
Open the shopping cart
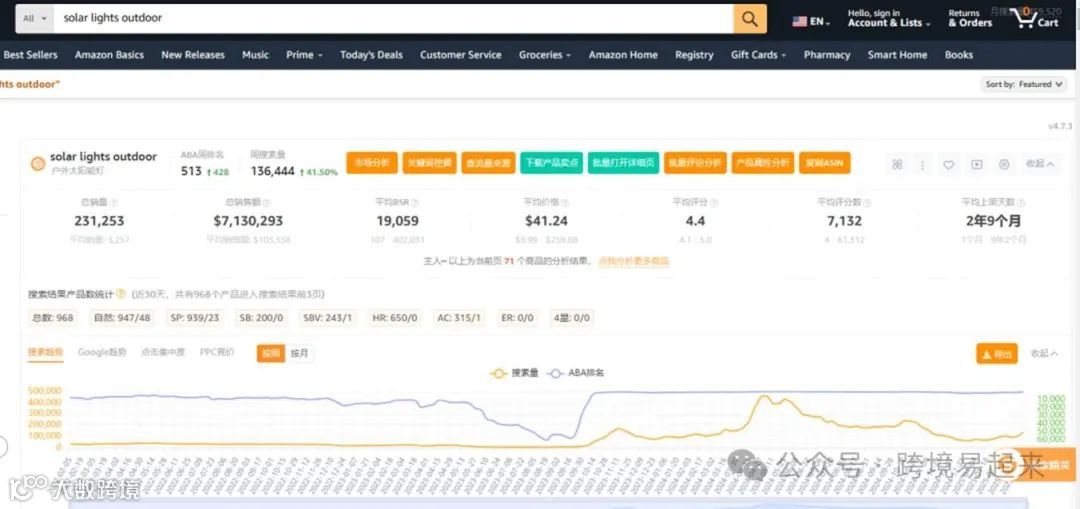point(1036,19)
